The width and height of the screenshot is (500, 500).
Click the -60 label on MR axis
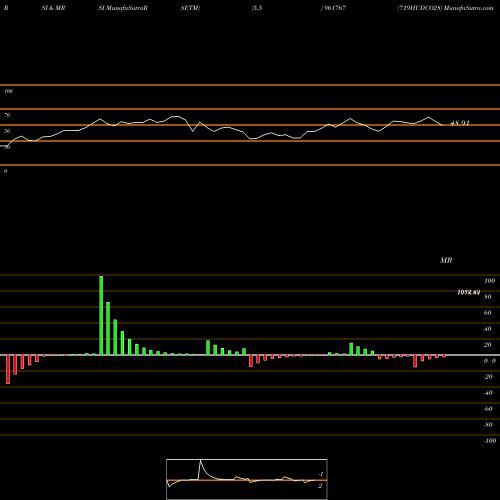click(x=488, y=409)
